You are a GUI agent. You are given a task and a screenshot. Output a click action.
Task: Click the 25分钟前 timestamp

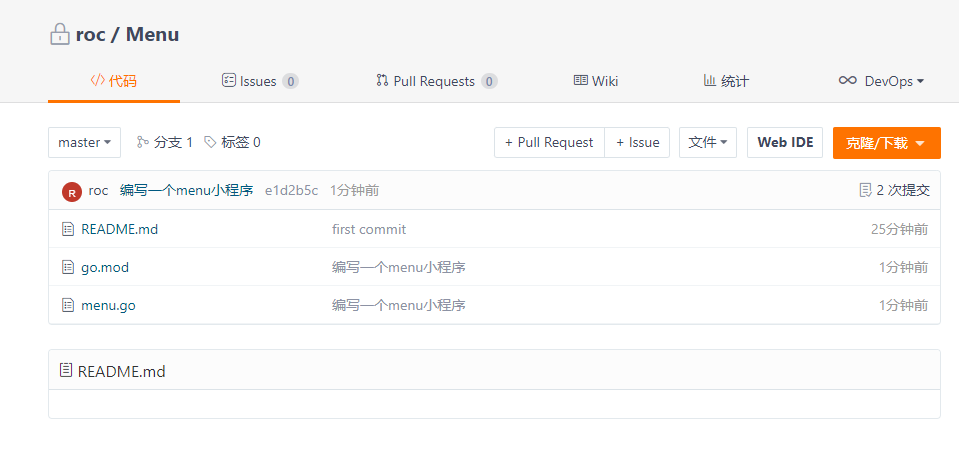click(x=899, y=229)
